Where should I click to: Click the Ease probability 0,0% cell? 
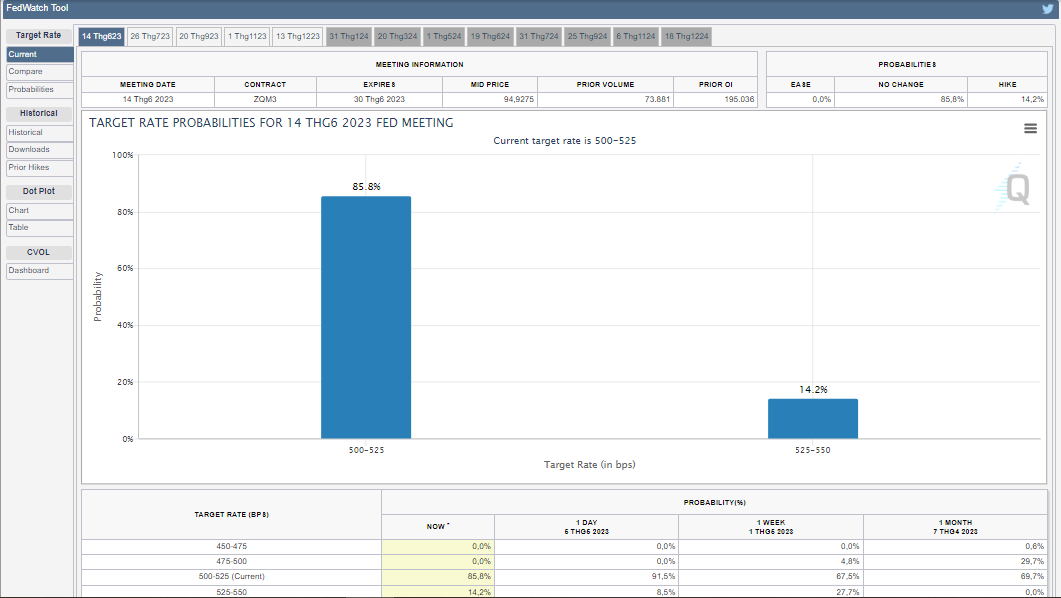click(800, 99)
